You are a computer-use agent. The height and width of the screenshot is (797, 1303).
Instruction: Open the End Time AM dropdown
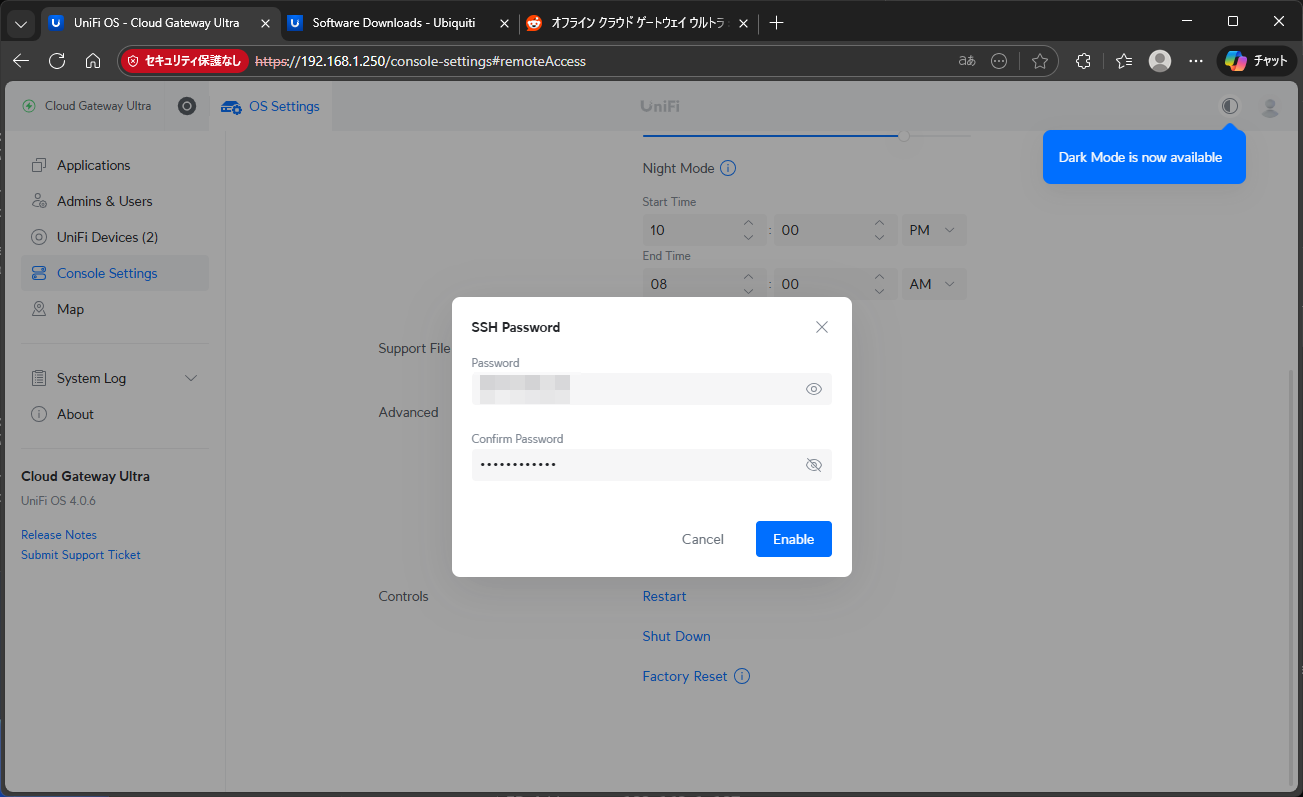[933, 284]
